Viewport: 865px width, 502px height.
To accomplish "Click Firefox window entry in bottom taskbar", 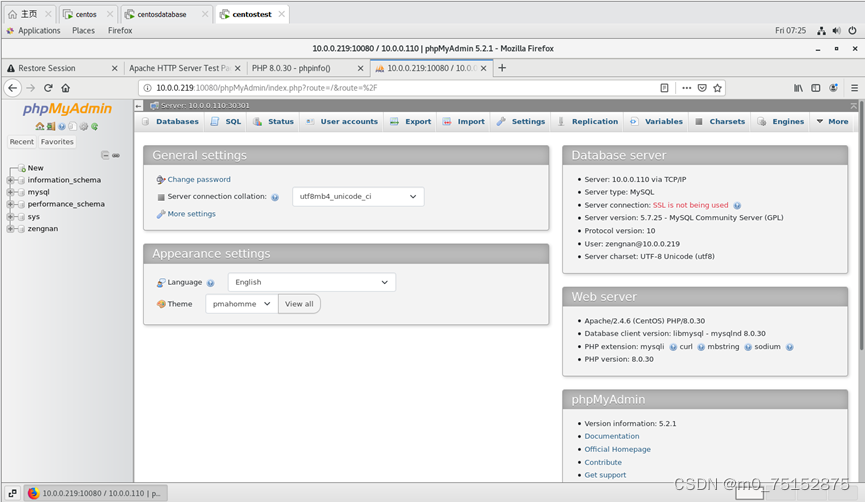I will tap(95, 493).
